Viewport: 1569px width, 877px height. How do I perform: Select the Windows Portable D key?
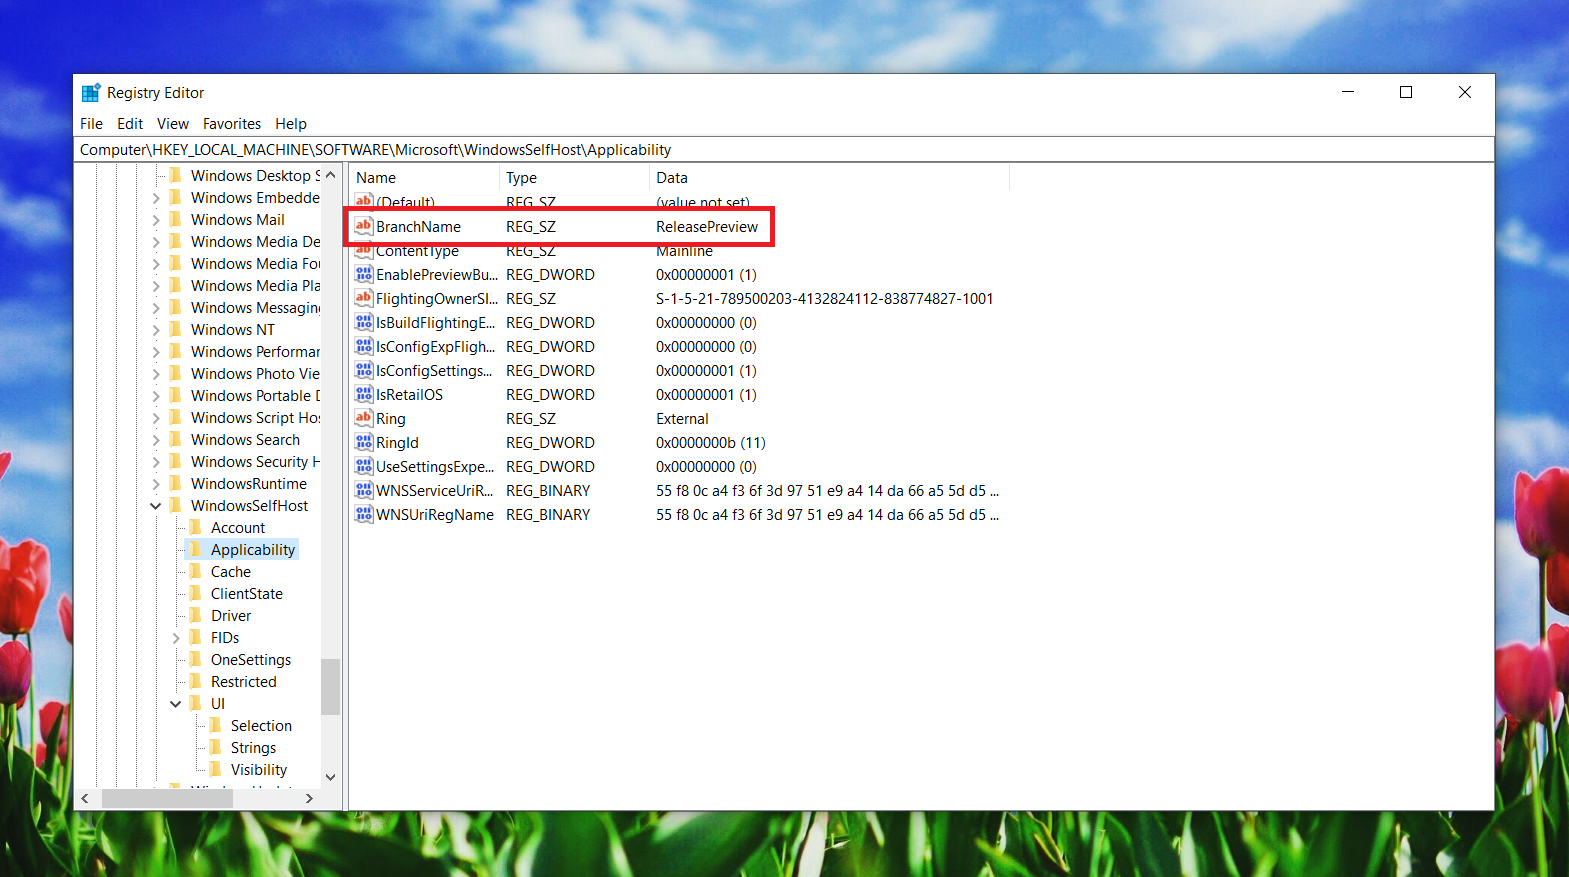(x=255, y=396)
